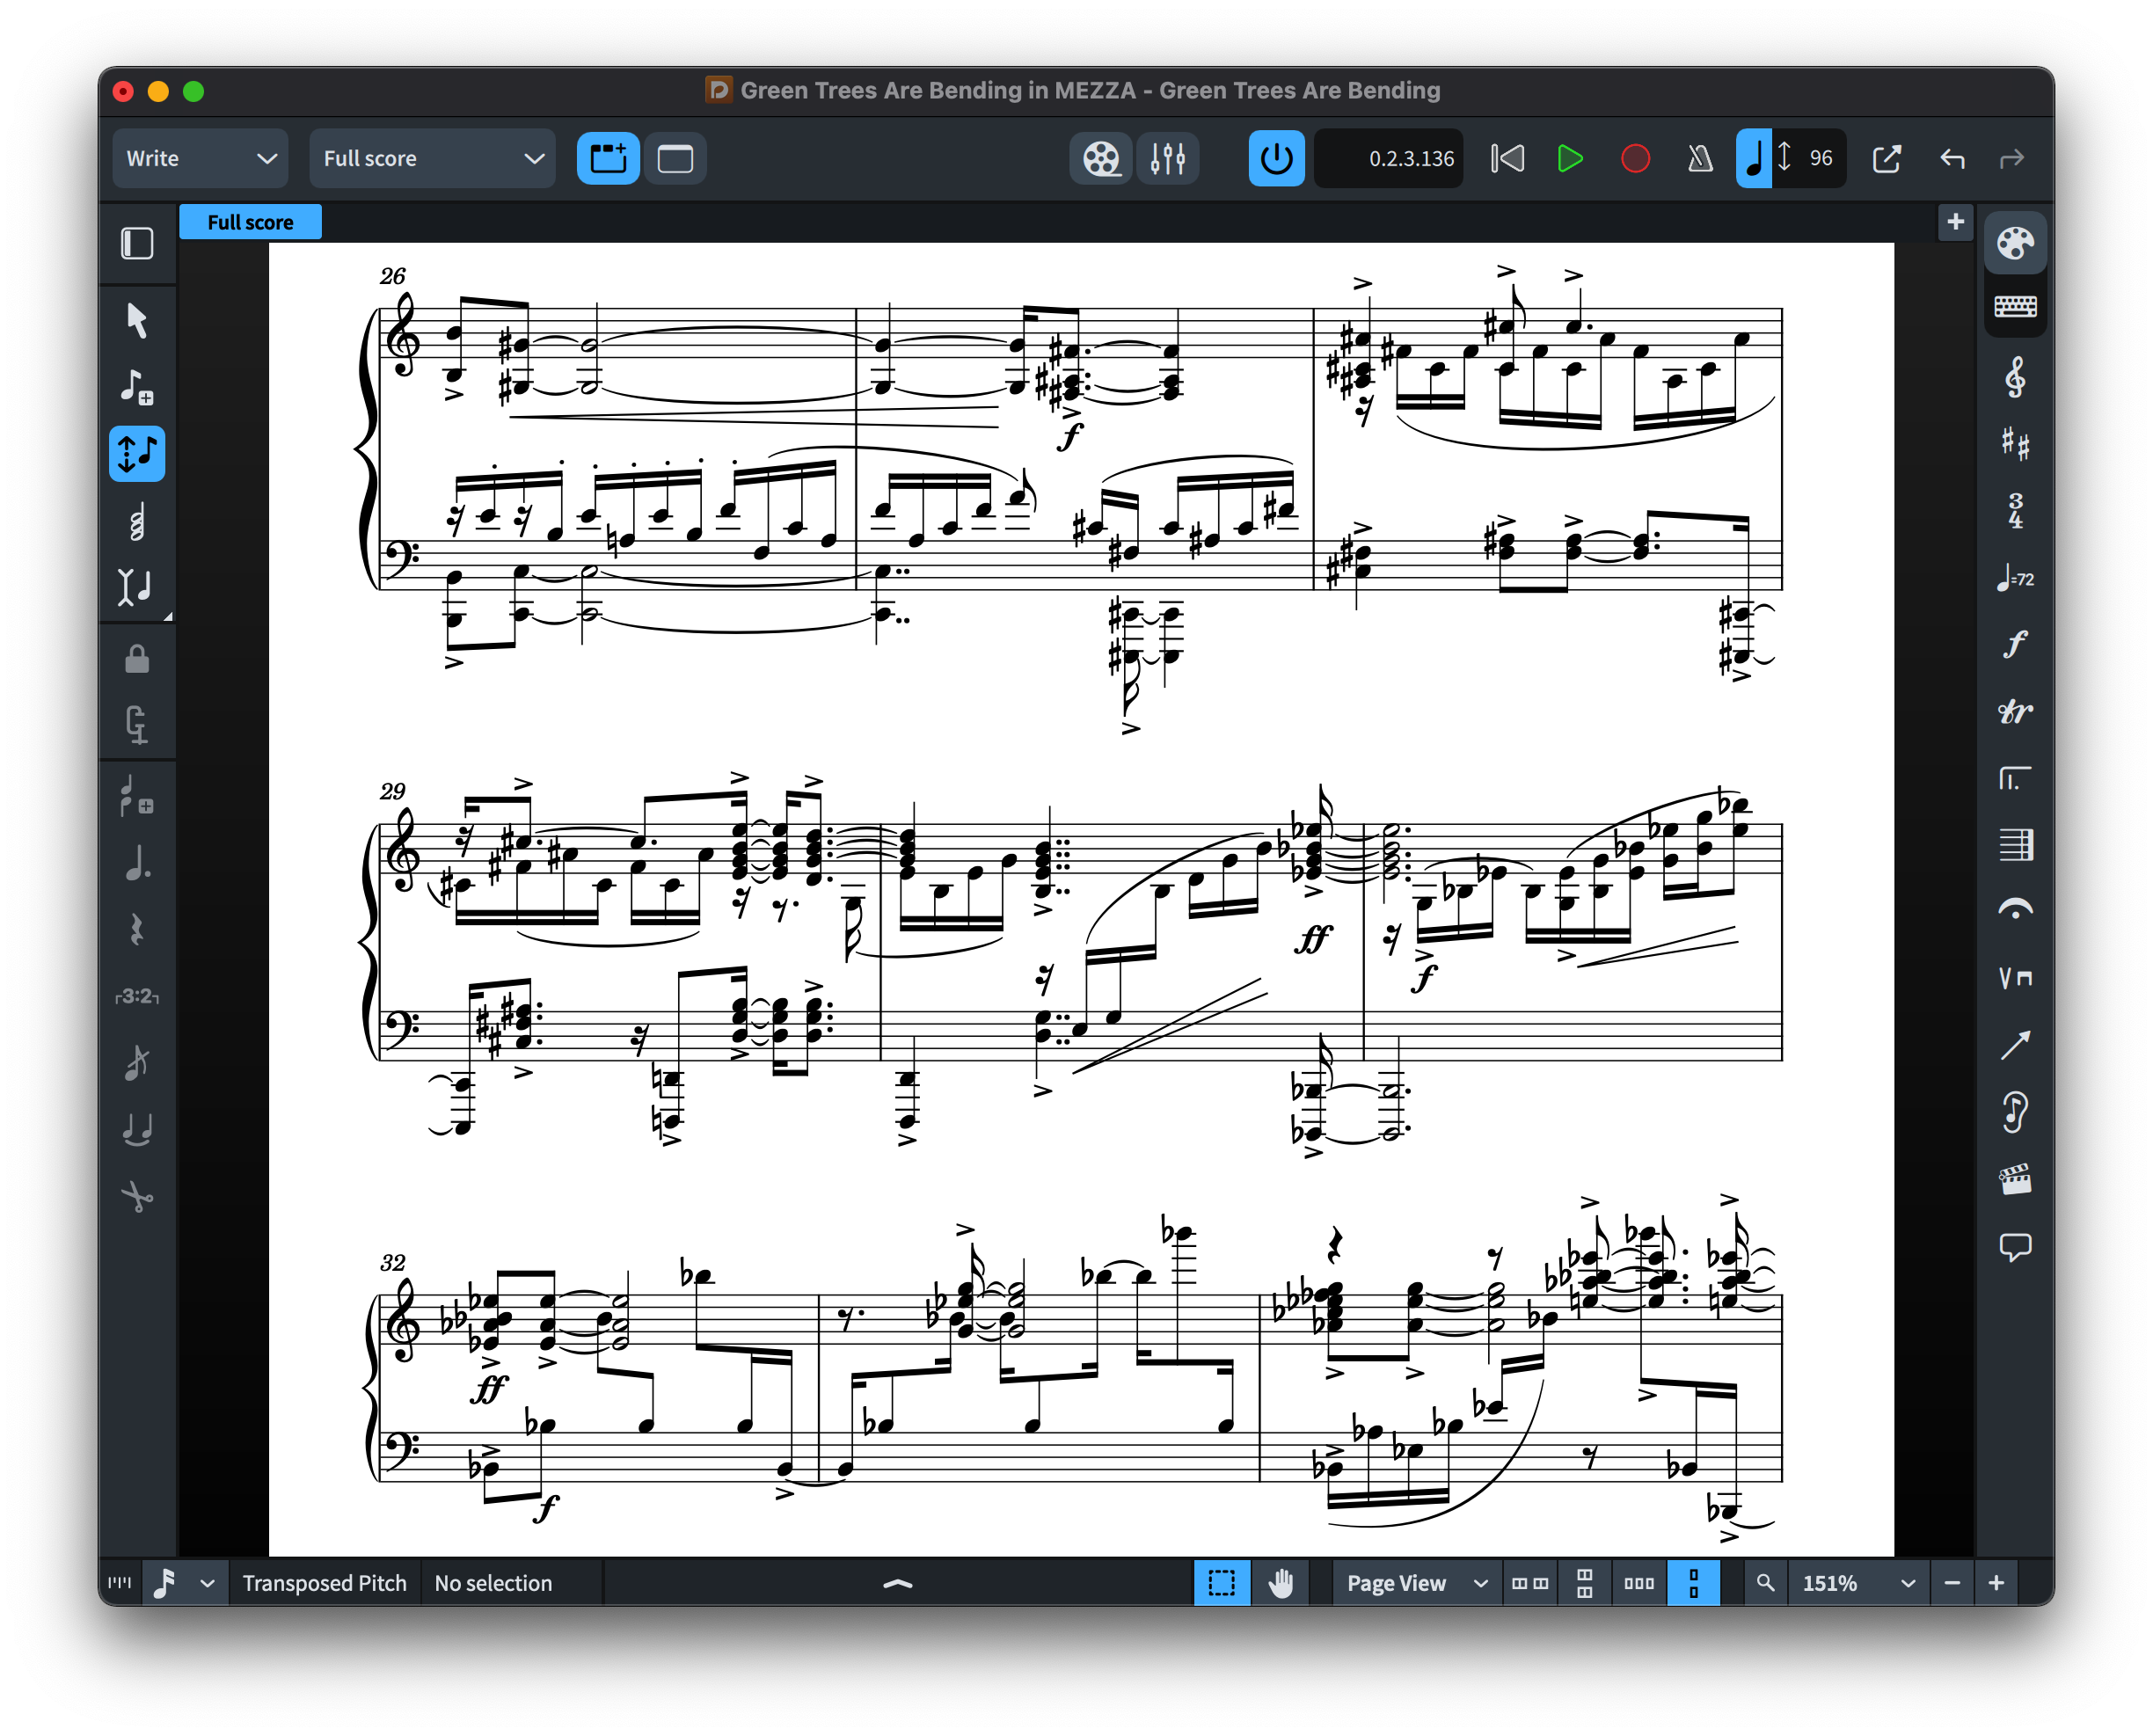Screen dimensions: 2153x1736
Task: Open the Key Signatures panel
Action: (2014, 444)
